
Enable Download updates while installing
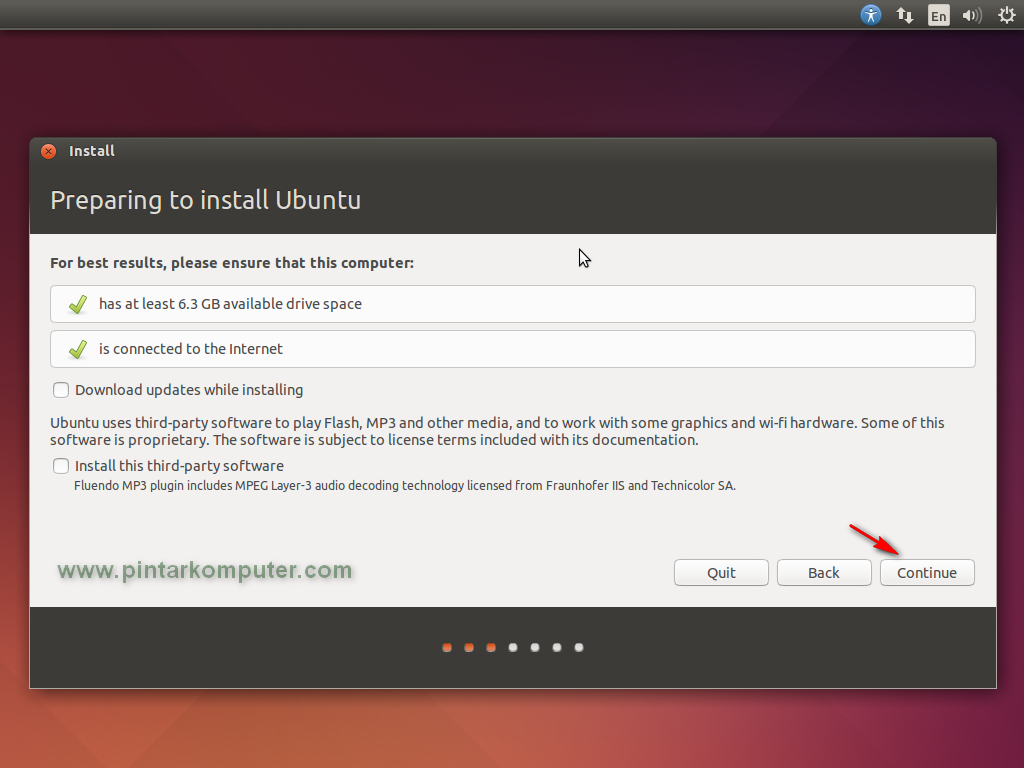[x=61, y=390]
